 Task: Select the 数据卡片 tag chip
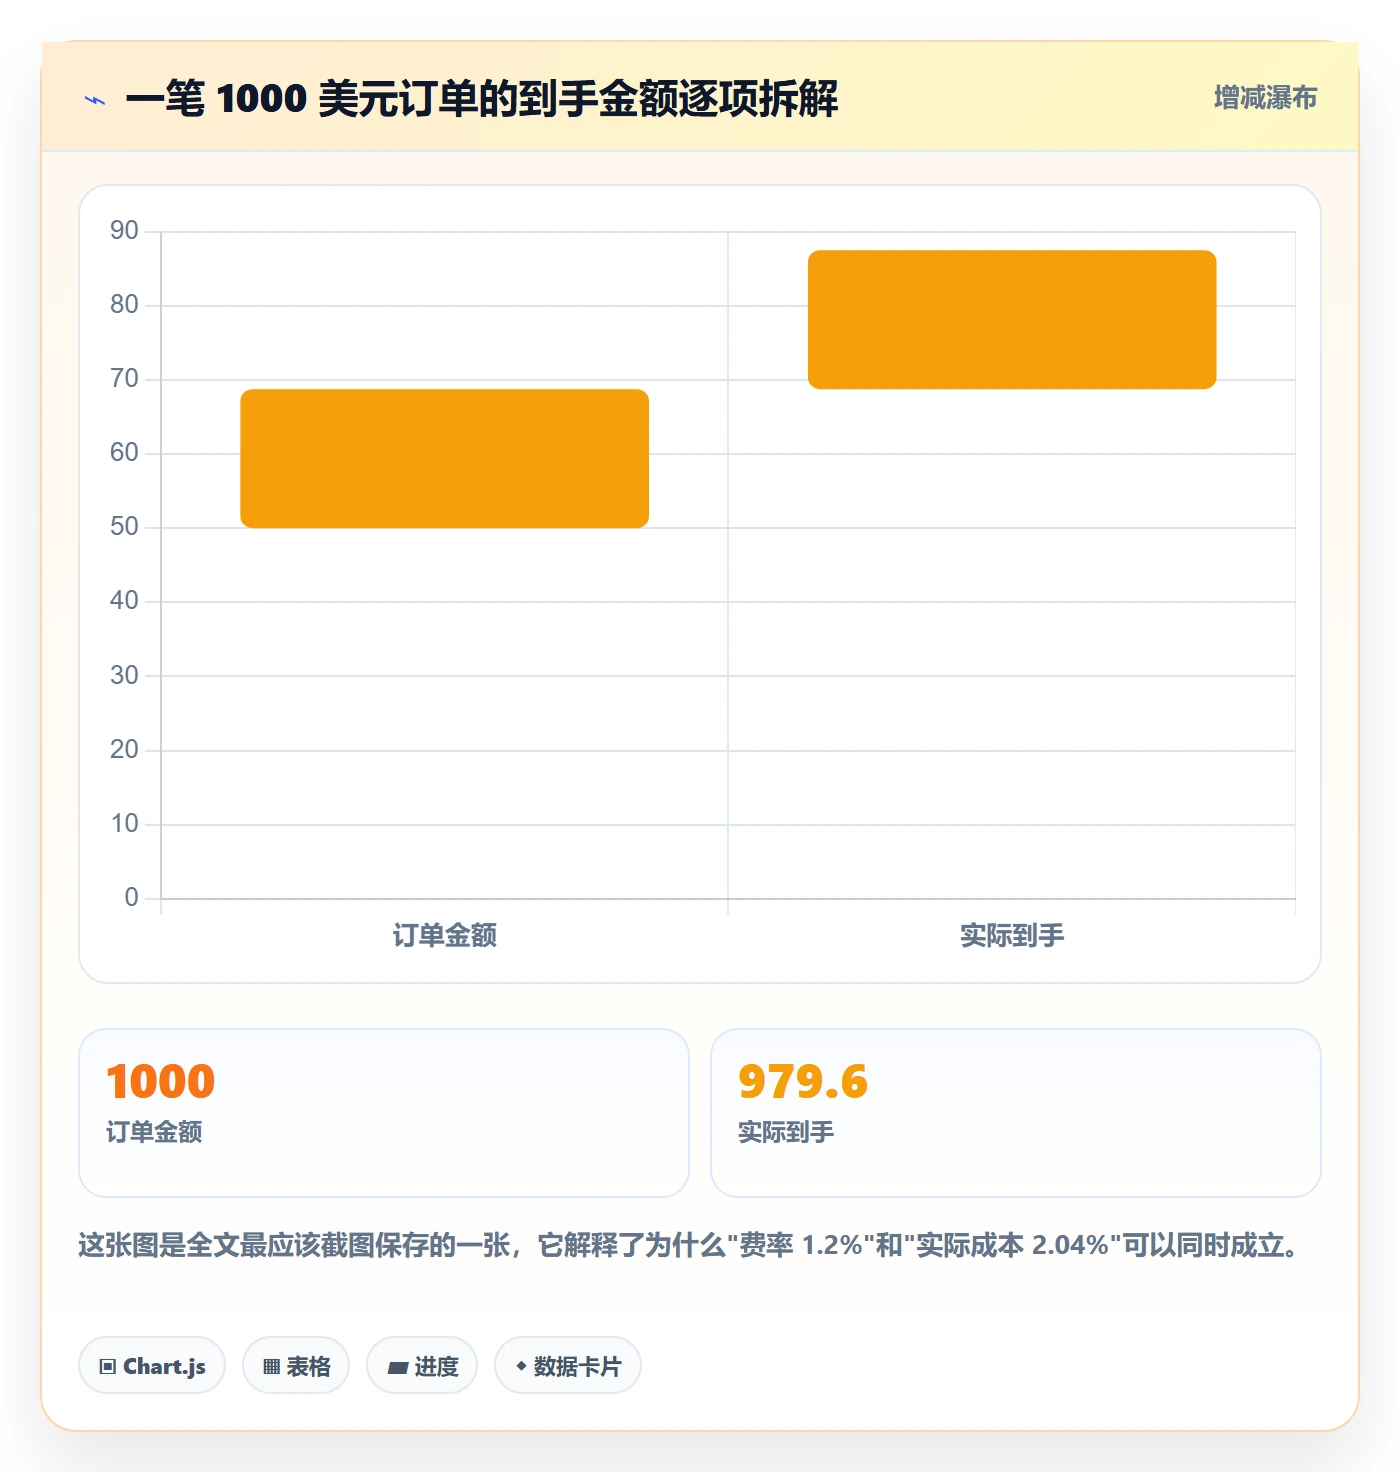[x=568, y=1365]
